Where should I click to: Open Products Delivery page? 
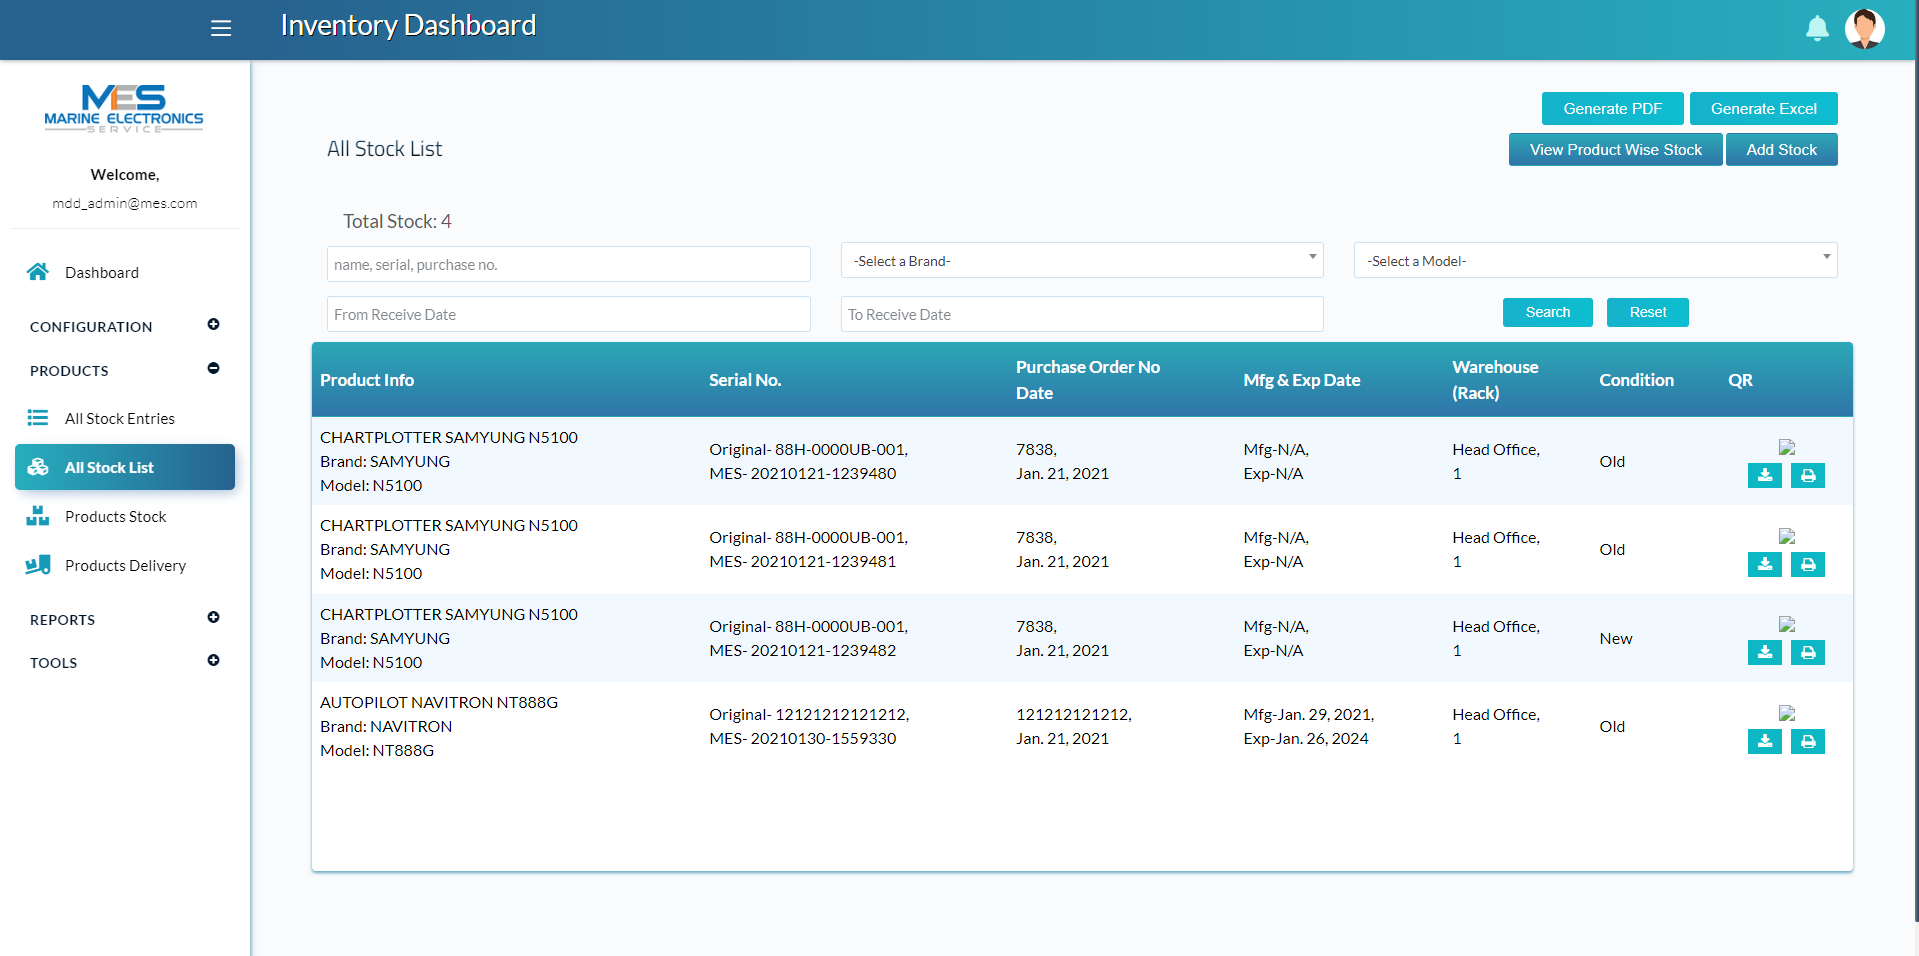pos(125,565)
